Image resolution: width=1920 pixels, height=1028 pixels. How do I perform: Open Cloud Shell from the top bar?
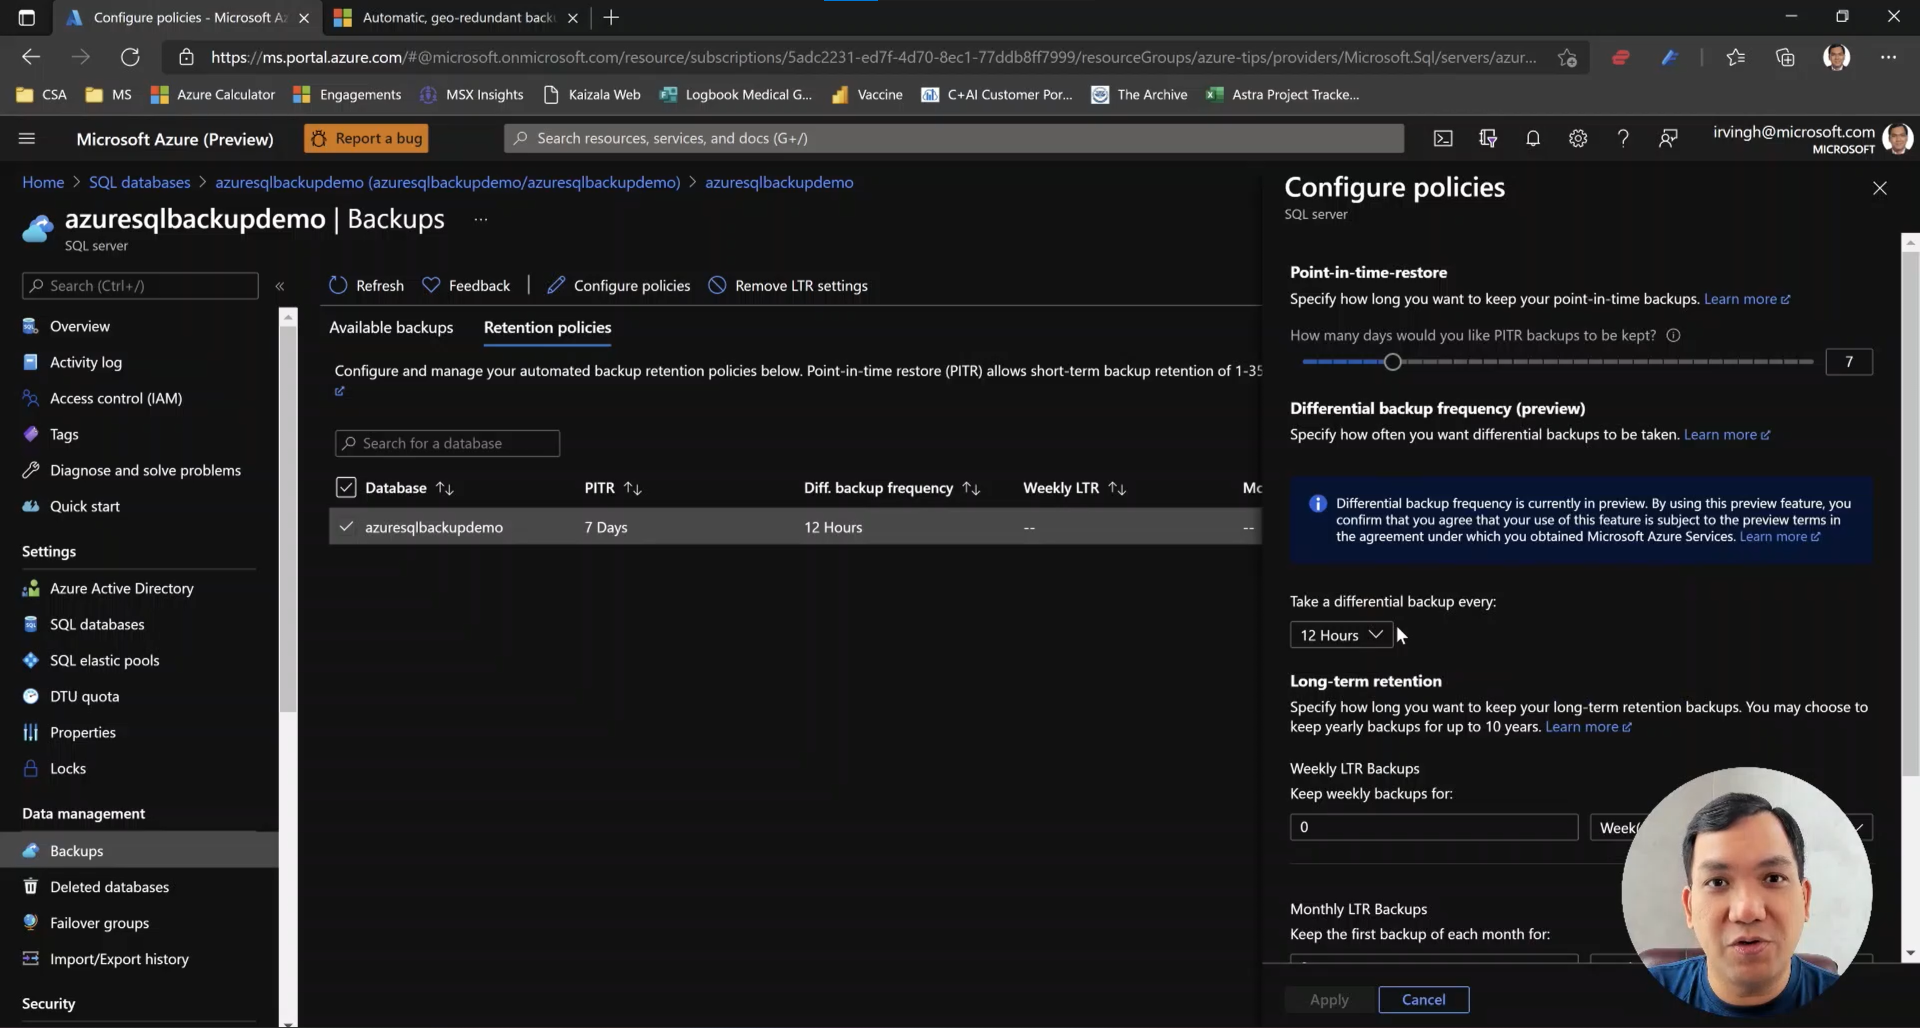click(x=1443, y=138)
